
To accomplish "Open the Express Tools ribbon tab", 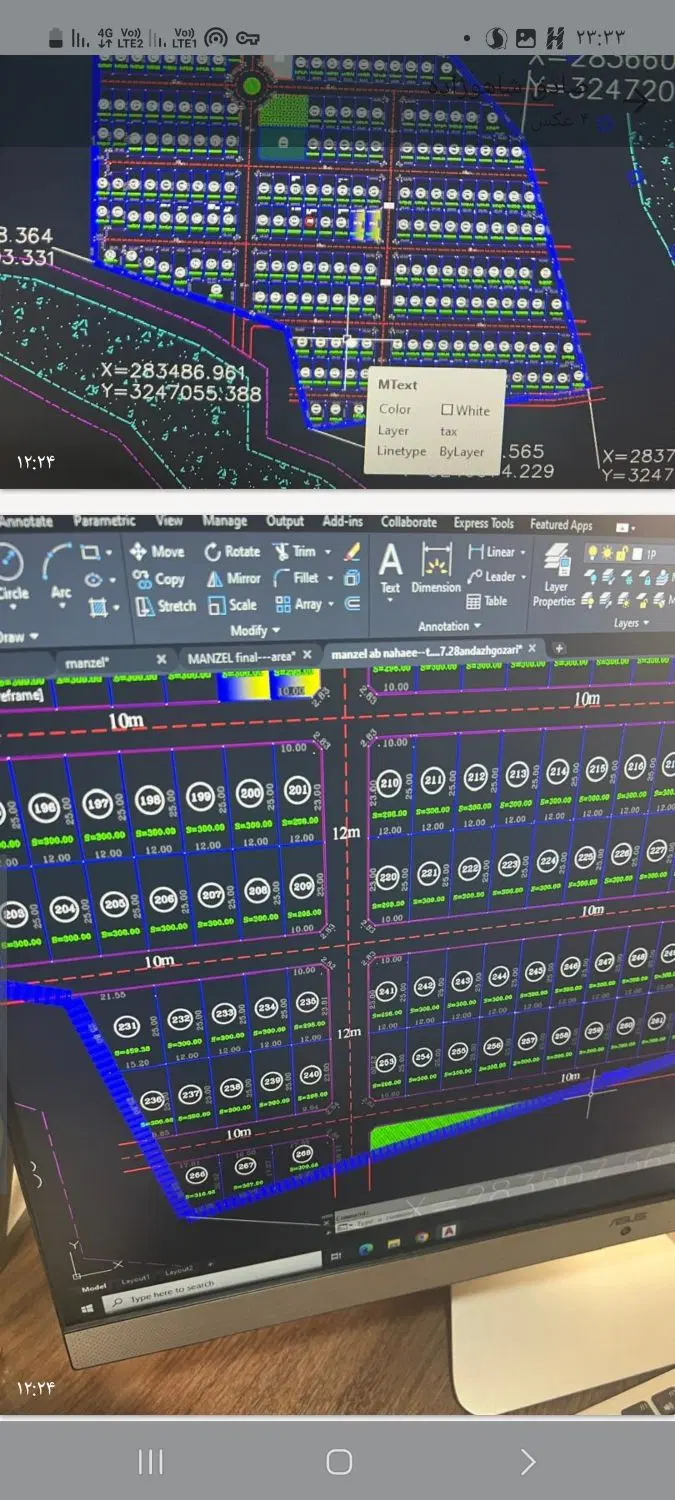I will coord(483,523).
